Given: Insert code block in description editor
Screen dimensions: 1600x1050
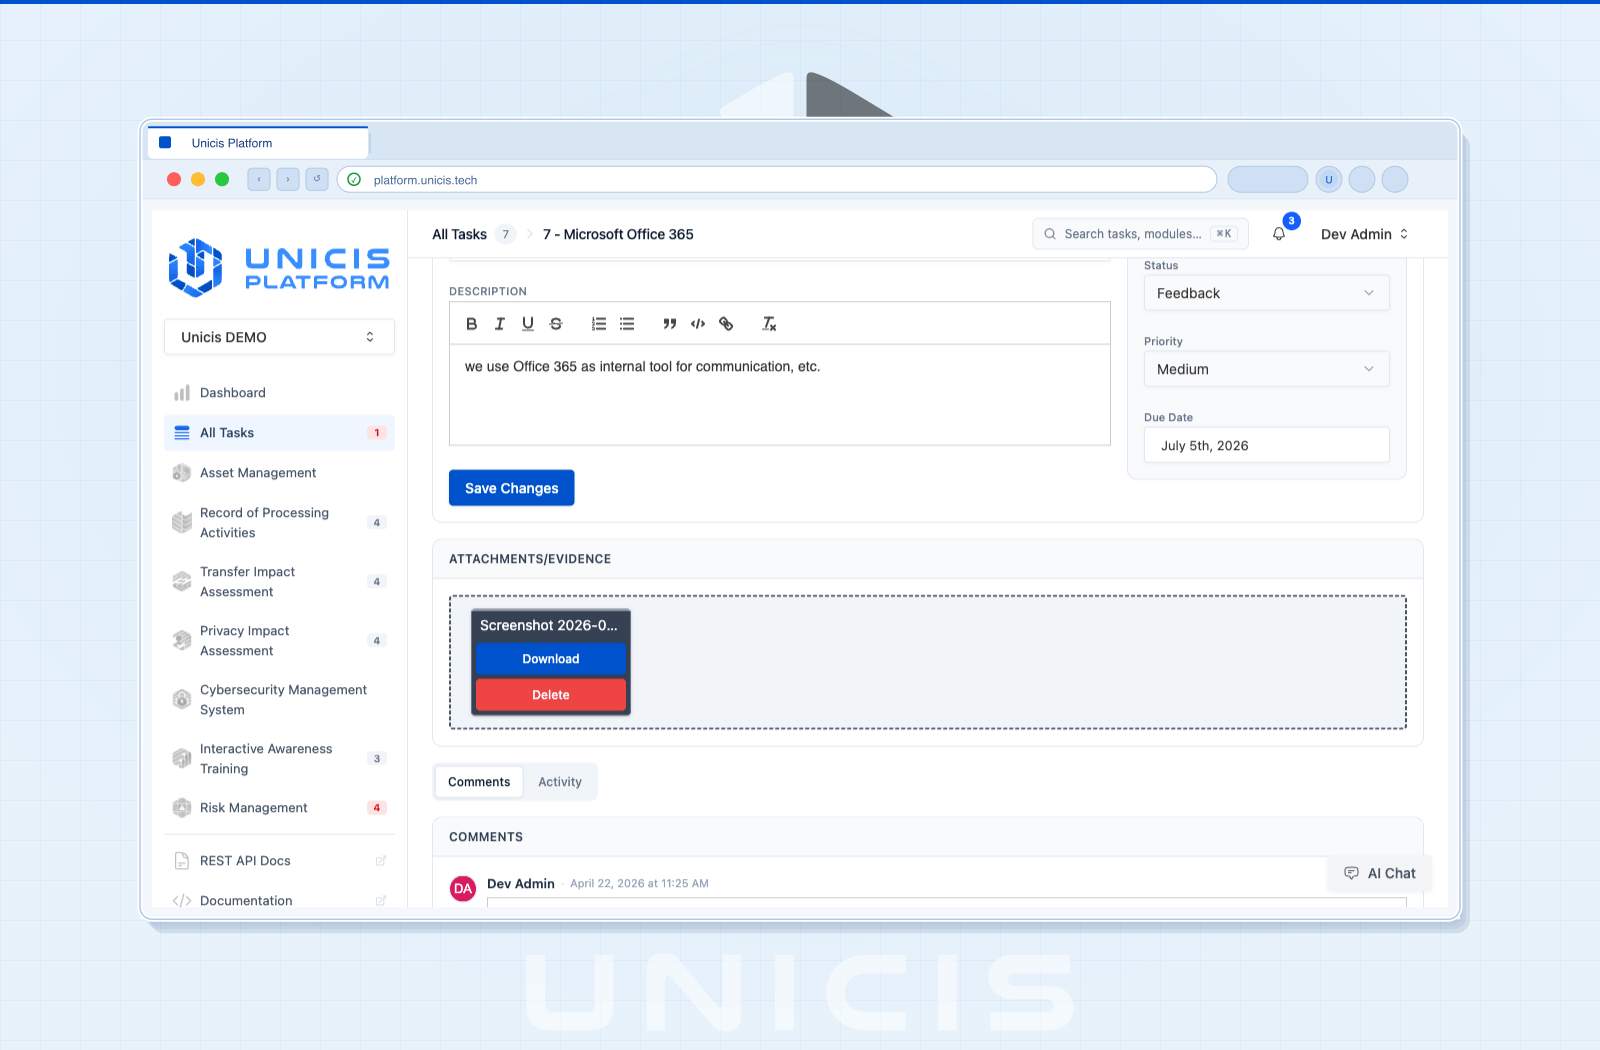Looking at the screenshot, I should click(698, 324).
